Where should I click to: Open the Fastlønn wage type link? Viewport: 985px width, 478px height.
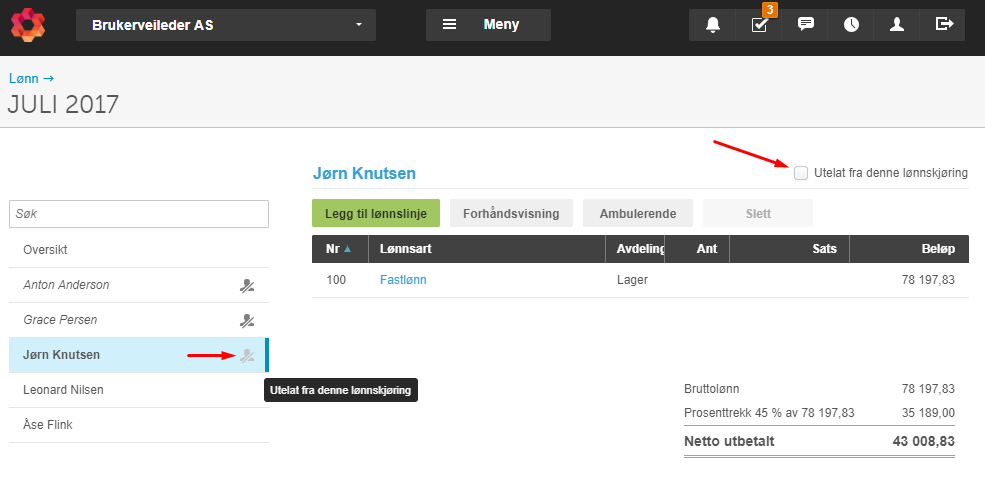[403, 280]
